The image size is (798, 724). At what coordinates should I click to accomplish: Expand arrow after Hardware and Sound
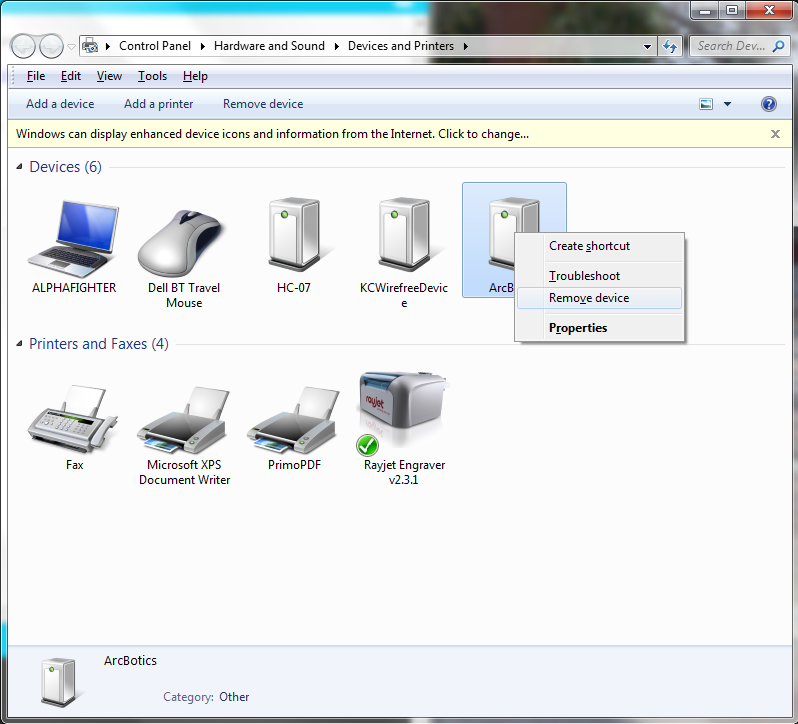pos(336,46)
